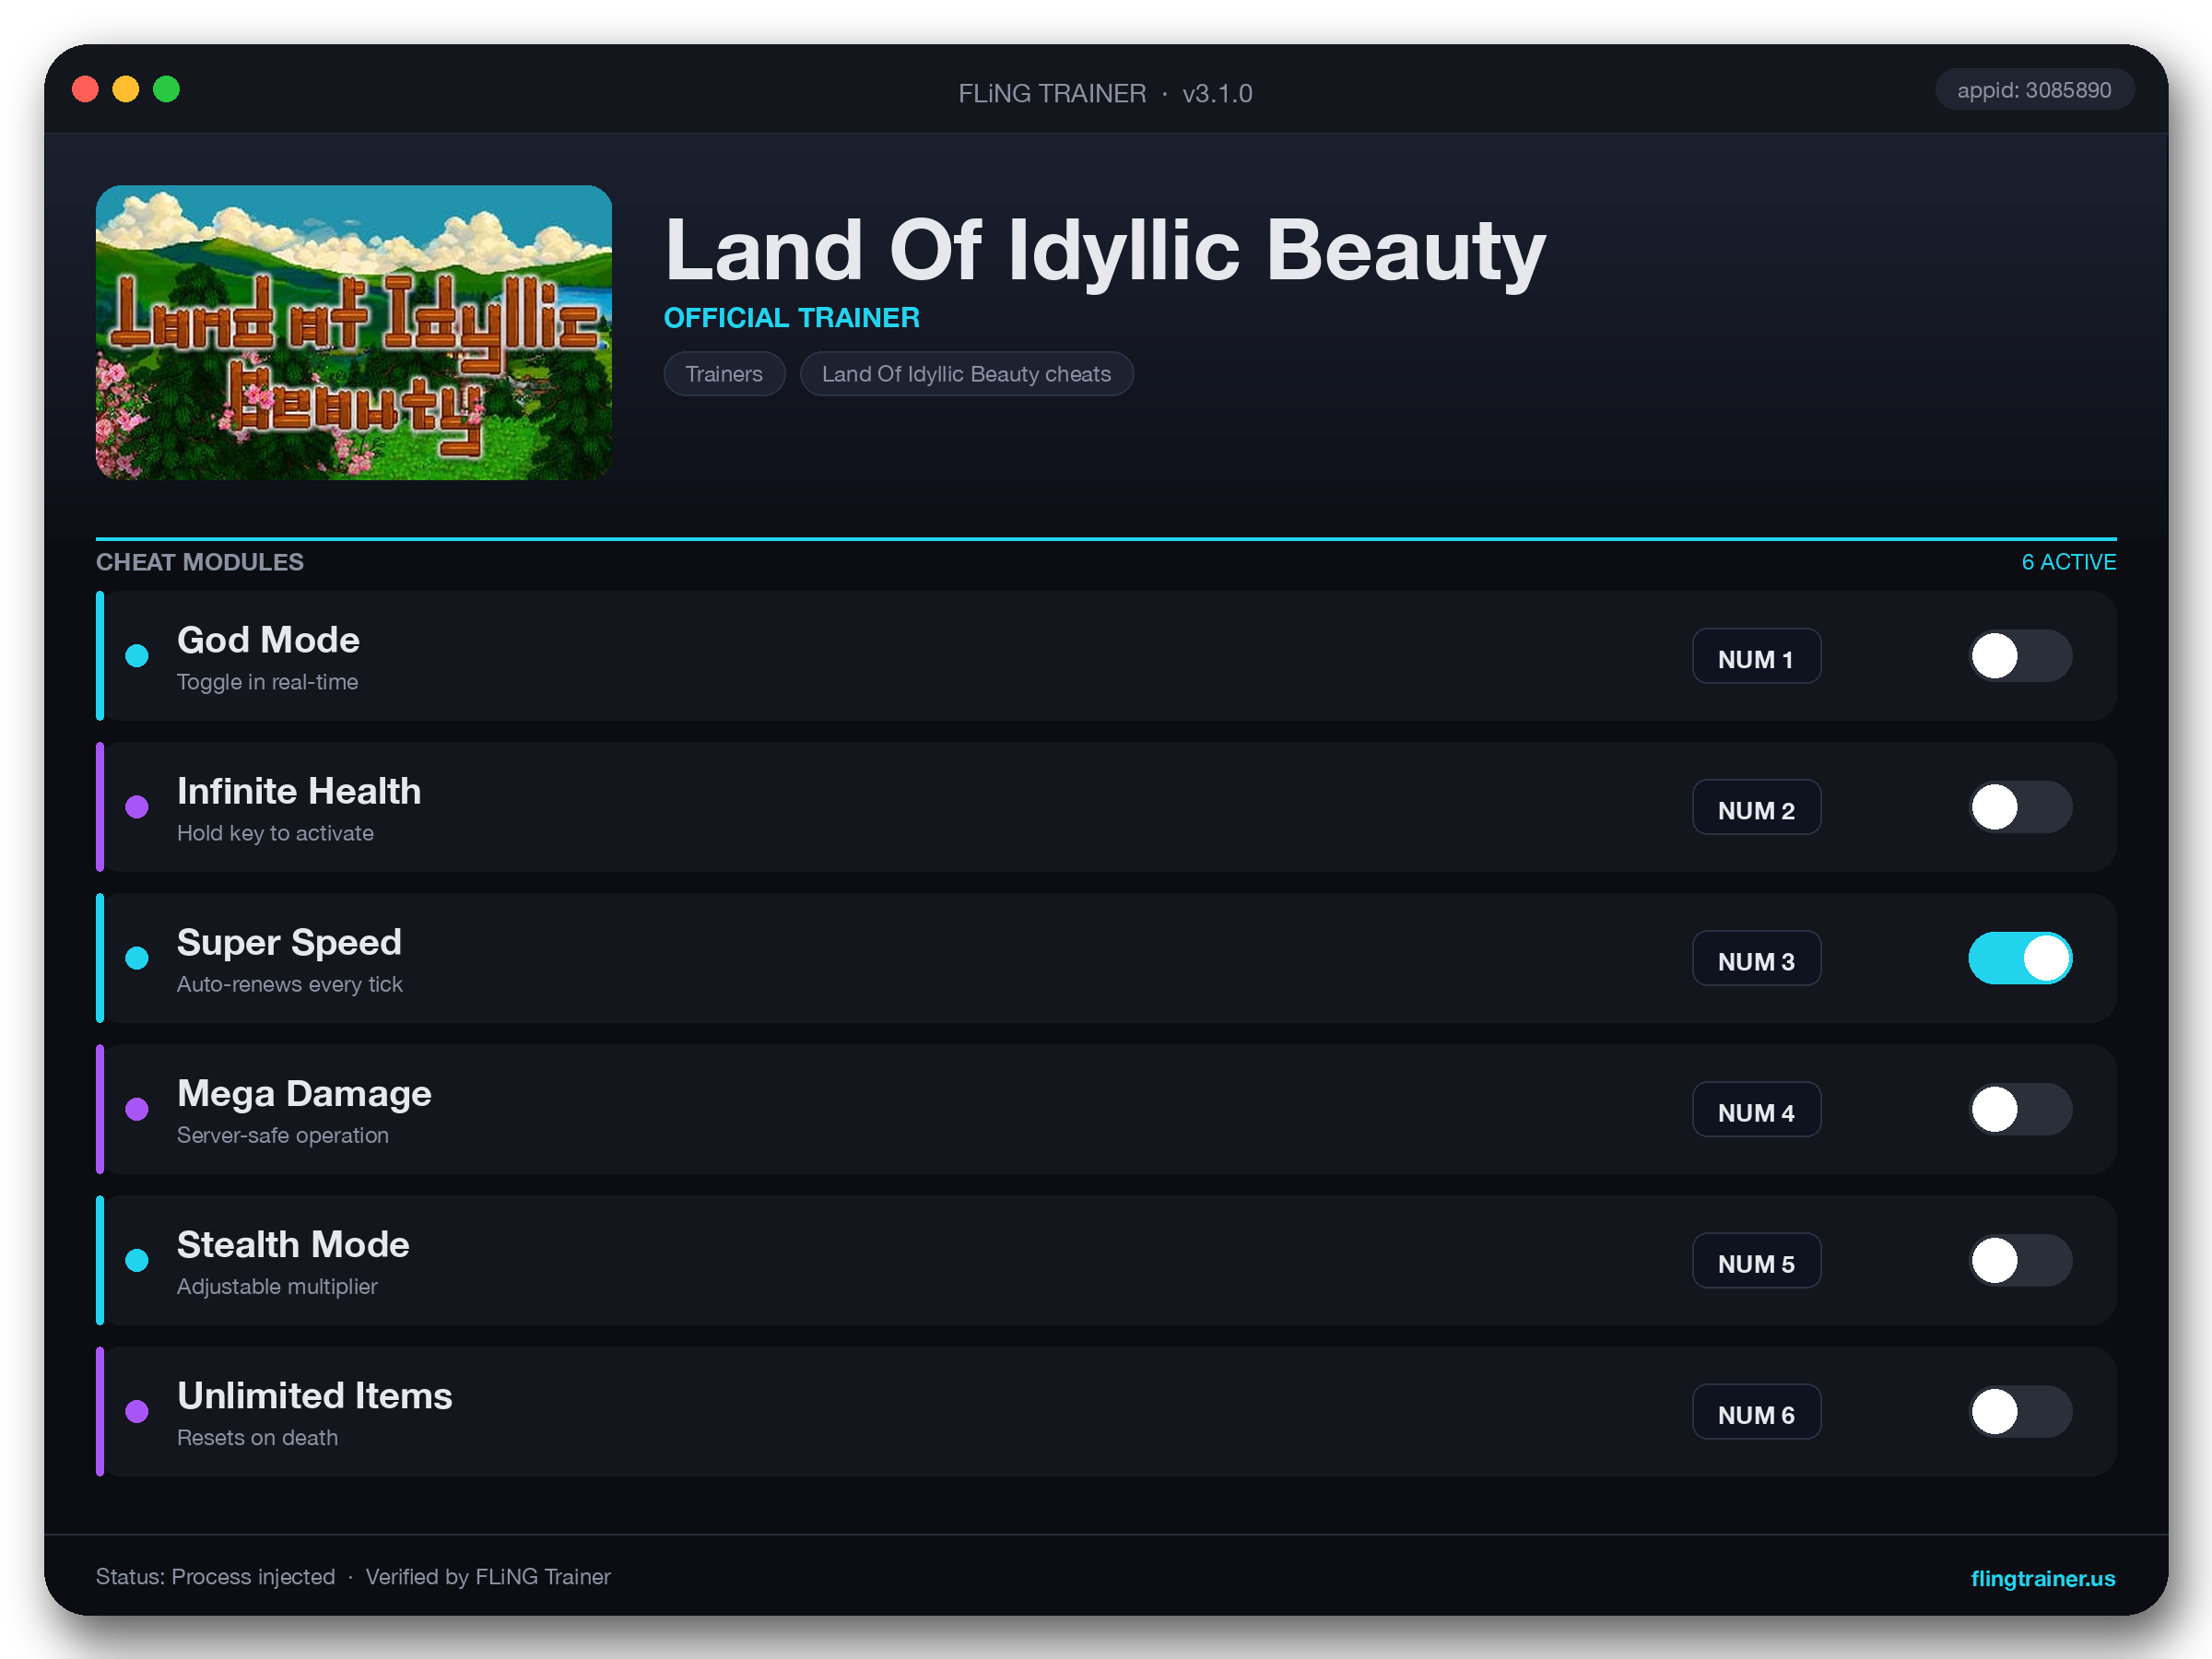Click the NUM 6 hotkey button
2212x1659 pixels.
coord(1756,1411)
